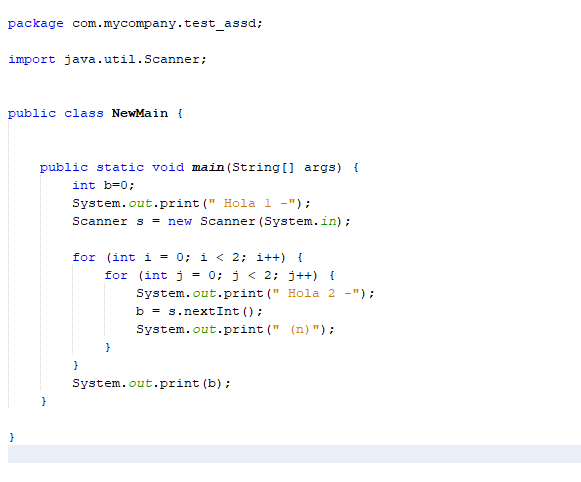Click the inner loop 'j < 2;' condition

(x=255, y=275)
